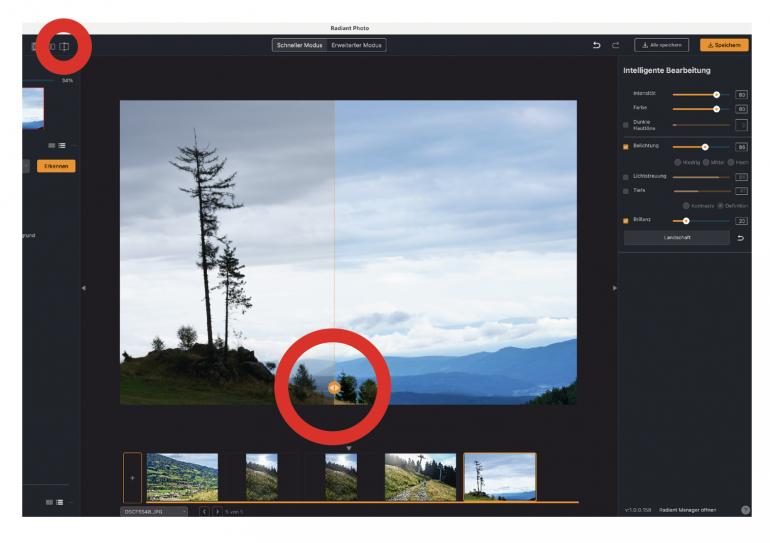The width and height of the screenshot is (770, 543).
Task: Enable the Tiefe checkbox
Action: pos(626,191)
